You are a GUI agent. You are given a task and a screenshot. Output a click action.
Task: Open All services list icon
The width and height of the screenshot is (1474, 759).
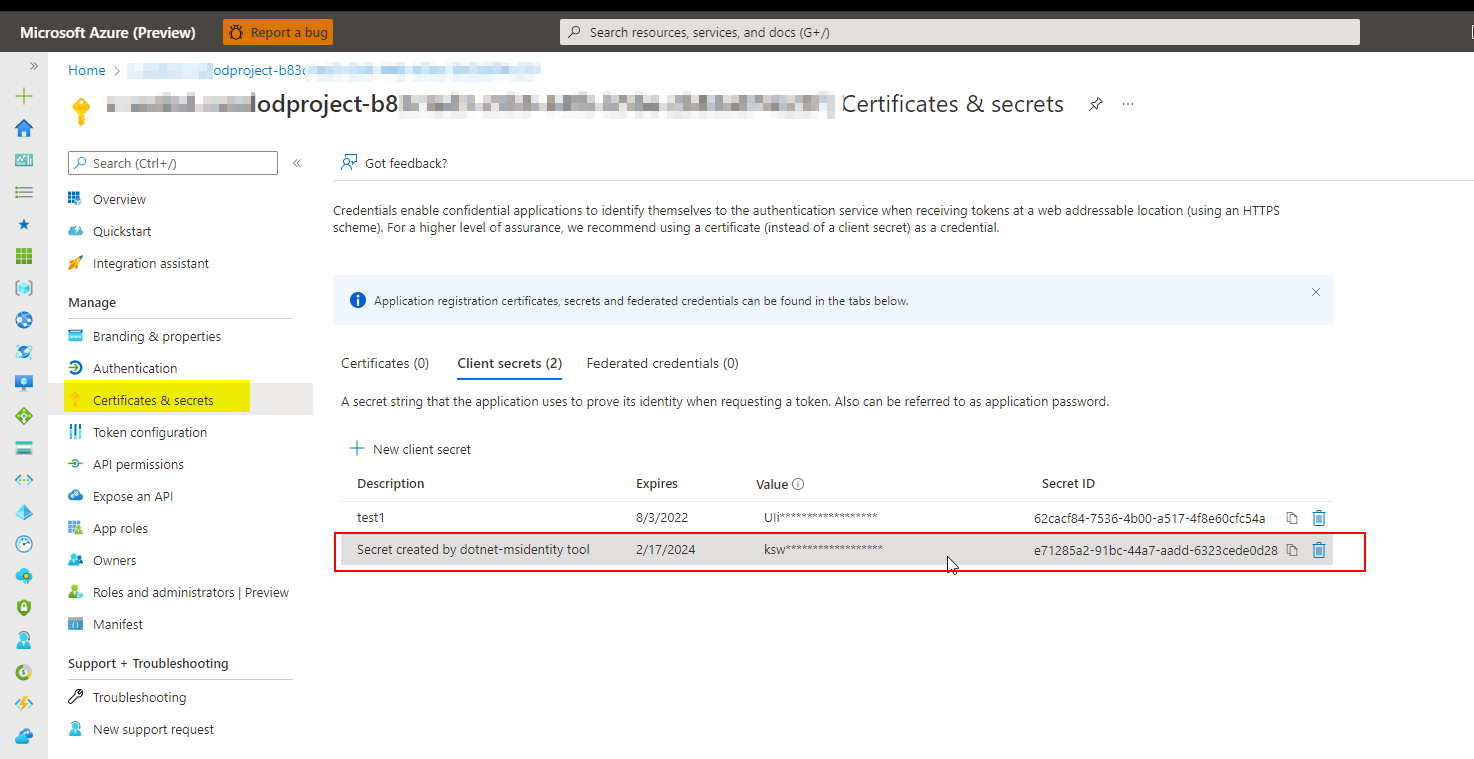(x=24, y=192)
